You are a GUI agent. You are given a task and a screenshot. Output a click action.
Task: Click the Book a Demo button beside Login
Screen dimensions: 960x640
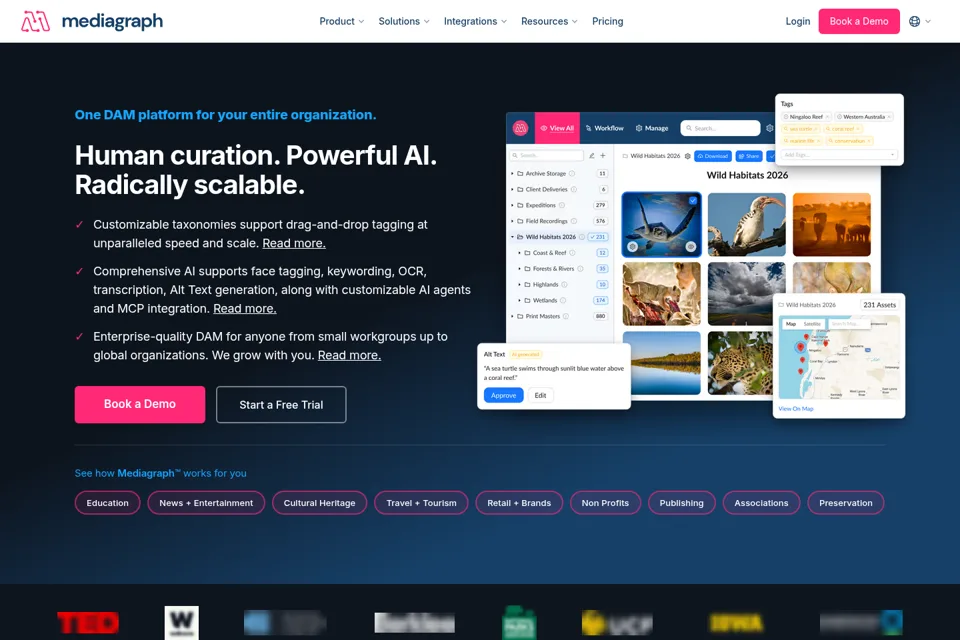point(858,21)
